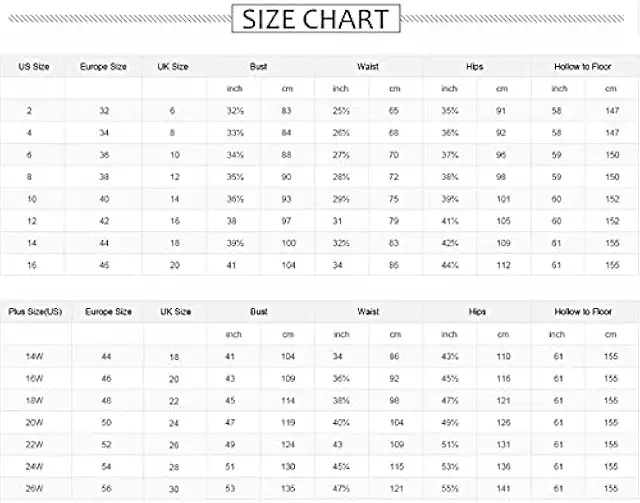Click UK Size header in the top table
The width and height of the screenshot is (640, 503).
tap(173, 67)
